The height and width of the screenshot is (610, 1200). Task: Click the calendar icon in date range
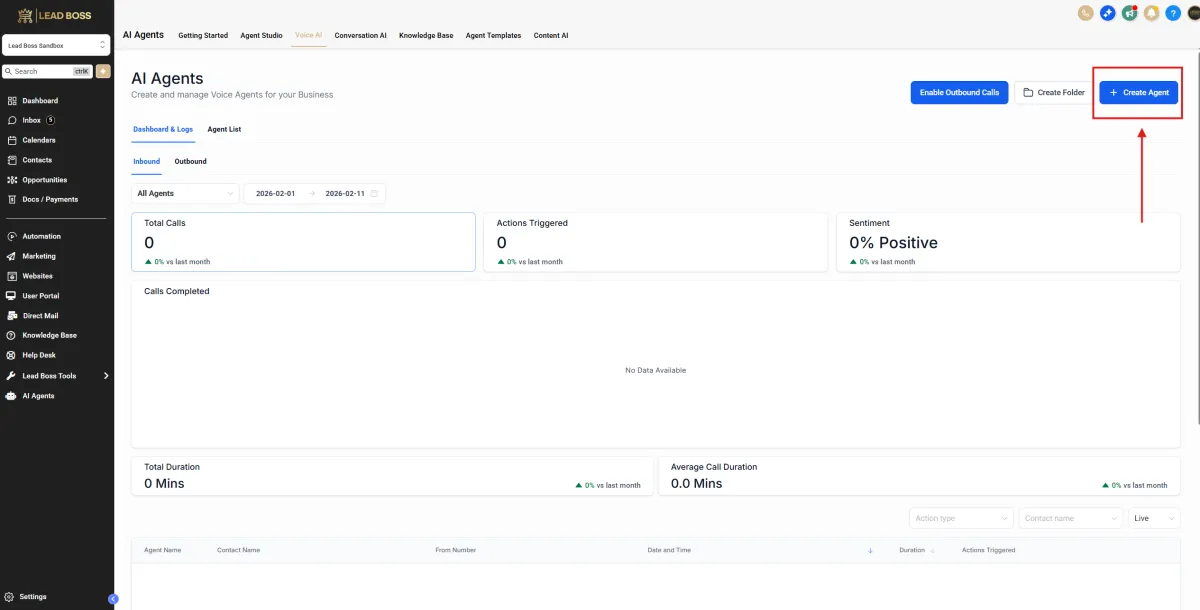[x=374, y=193]
